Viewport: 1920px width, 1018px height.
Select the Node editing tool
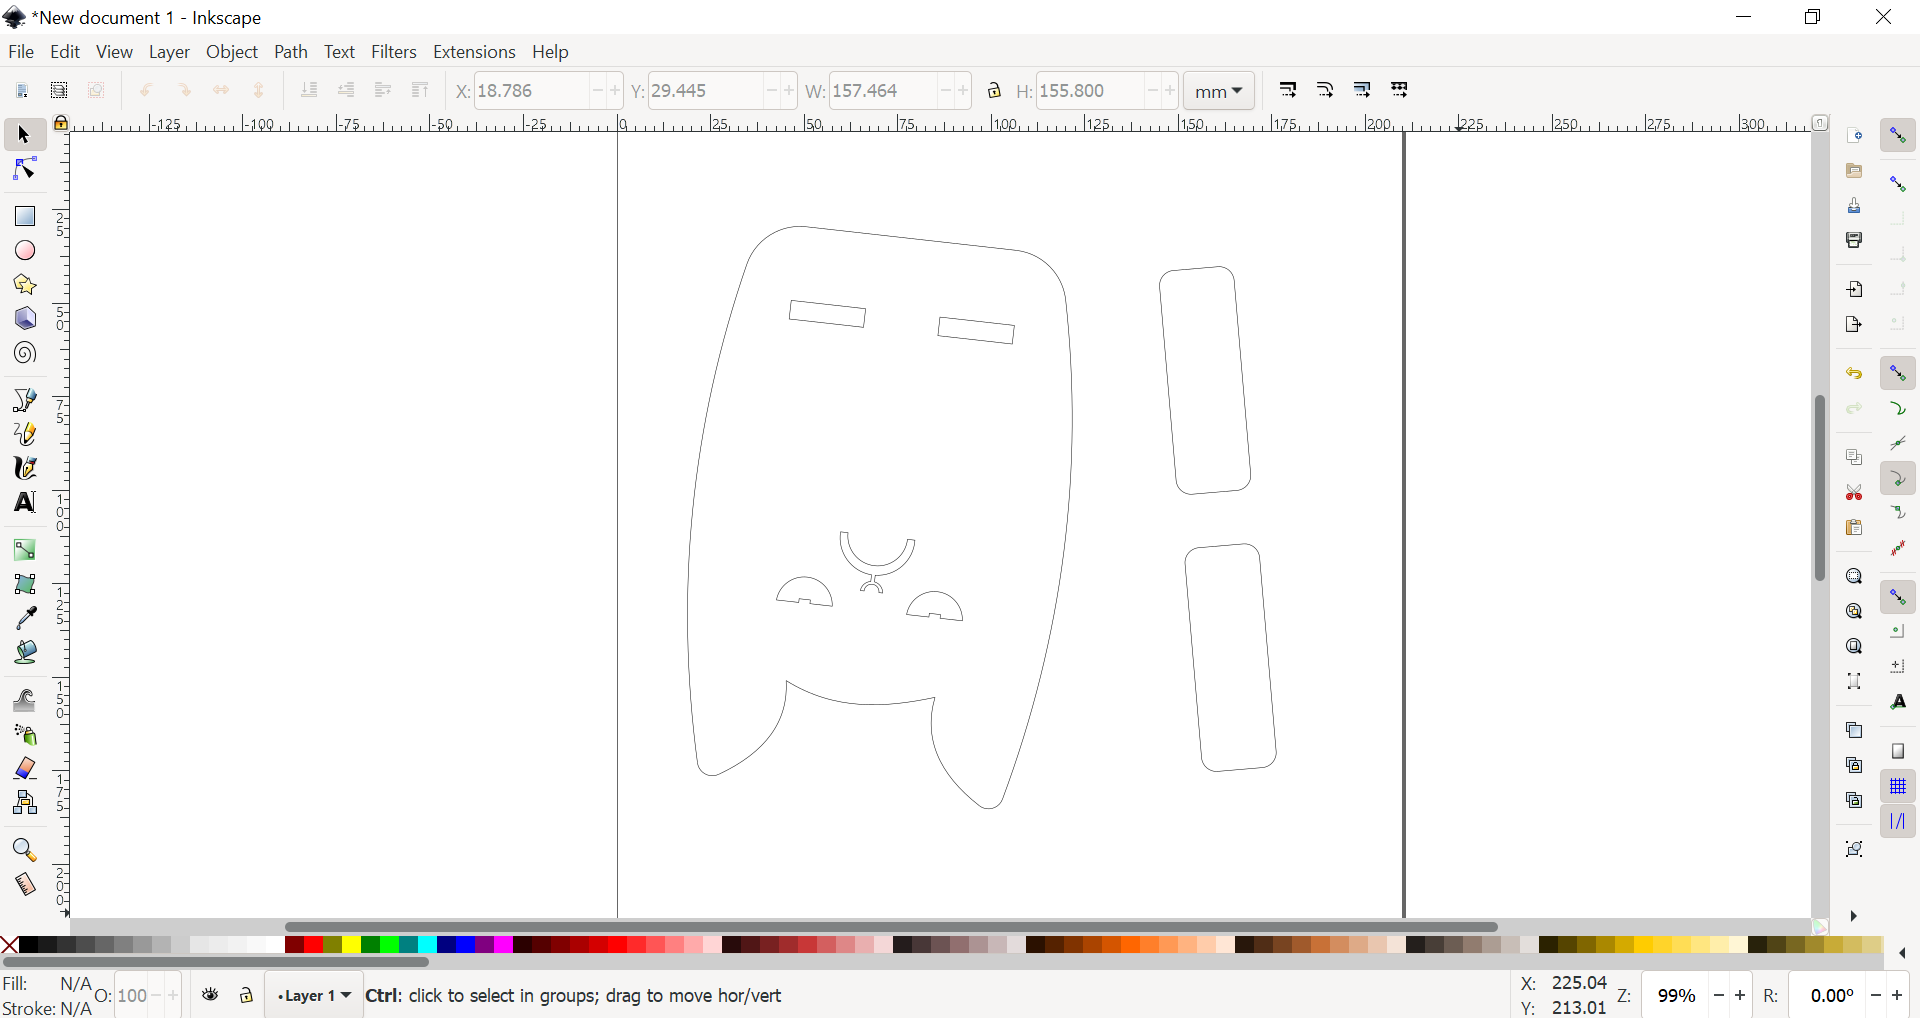click(24, 169)
